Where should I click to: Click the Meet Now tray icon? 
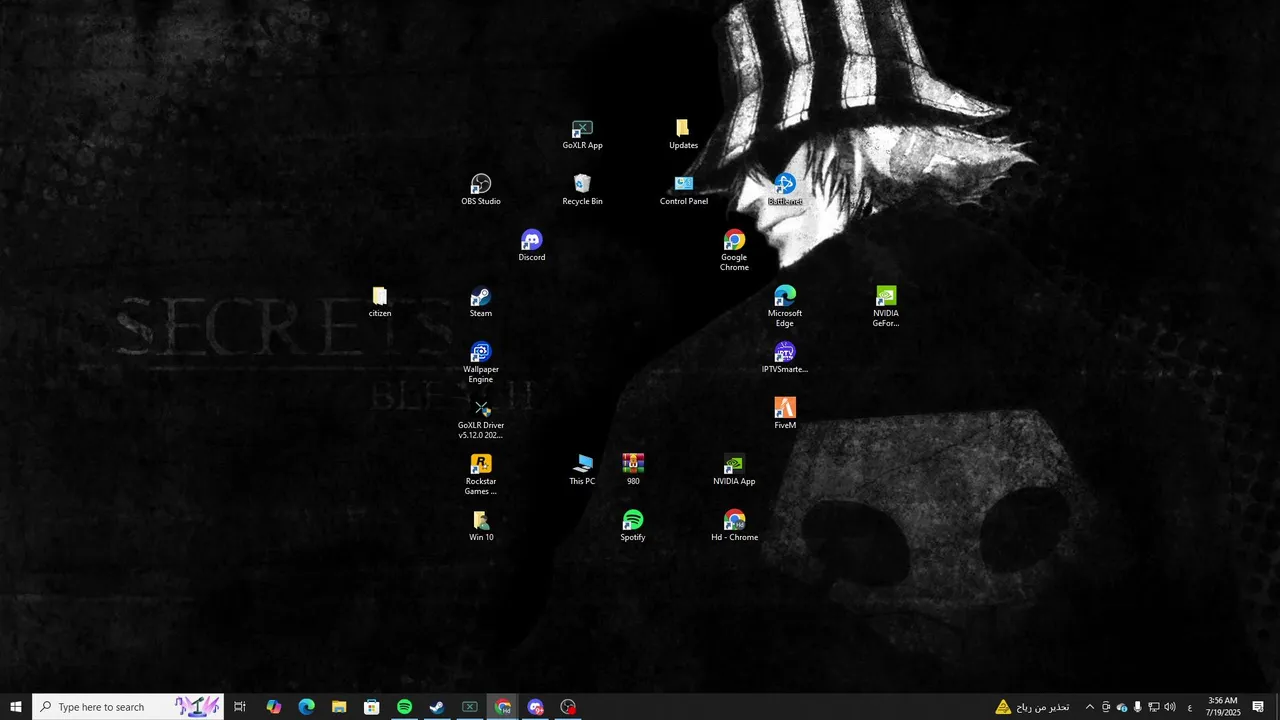click(1106, 707)
